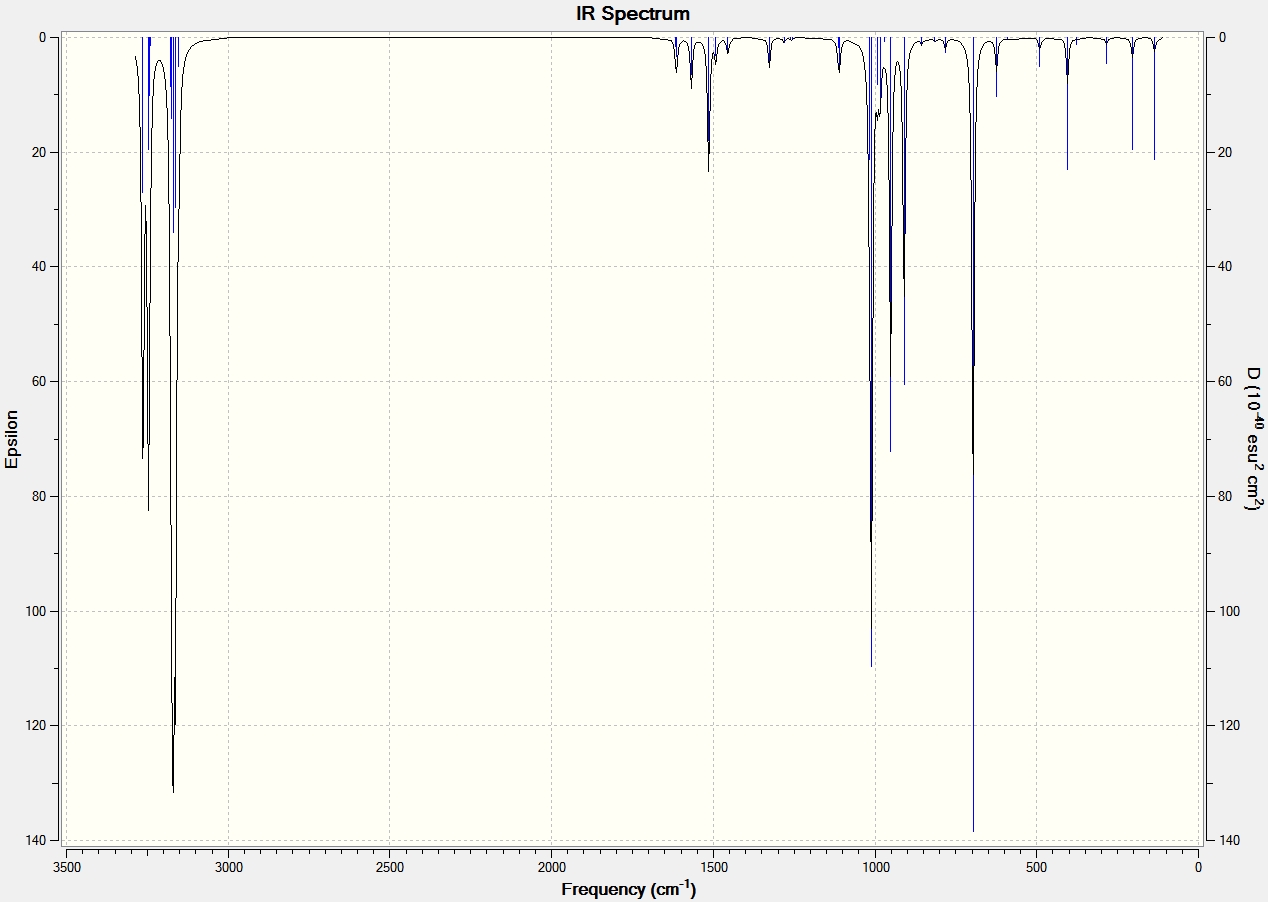
Task: Click the 1500 tick label on x-axis
Action: 713,866
